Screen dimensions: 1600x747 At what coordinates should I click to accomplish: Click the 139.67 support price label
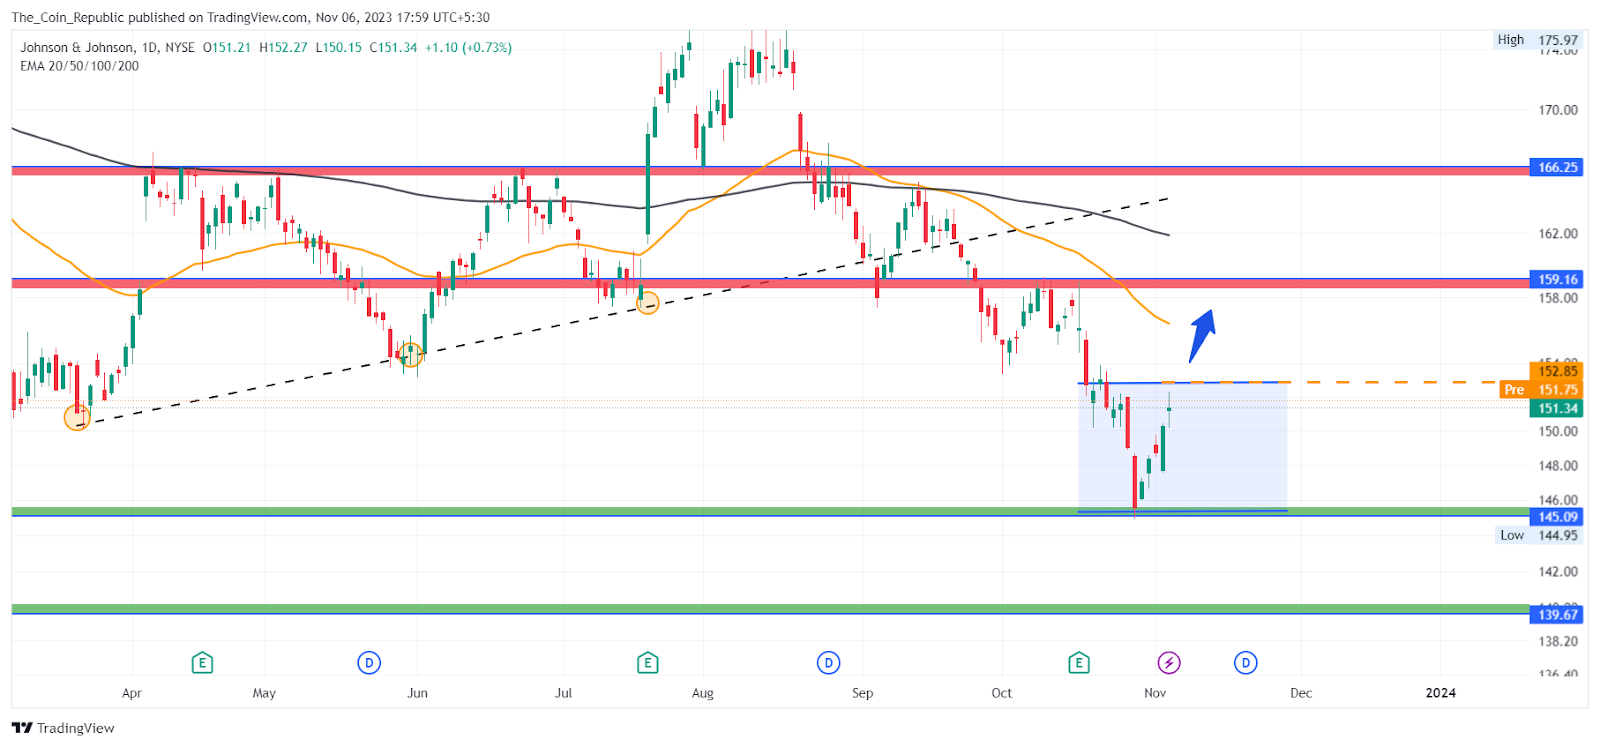[x=1557, y=615]
